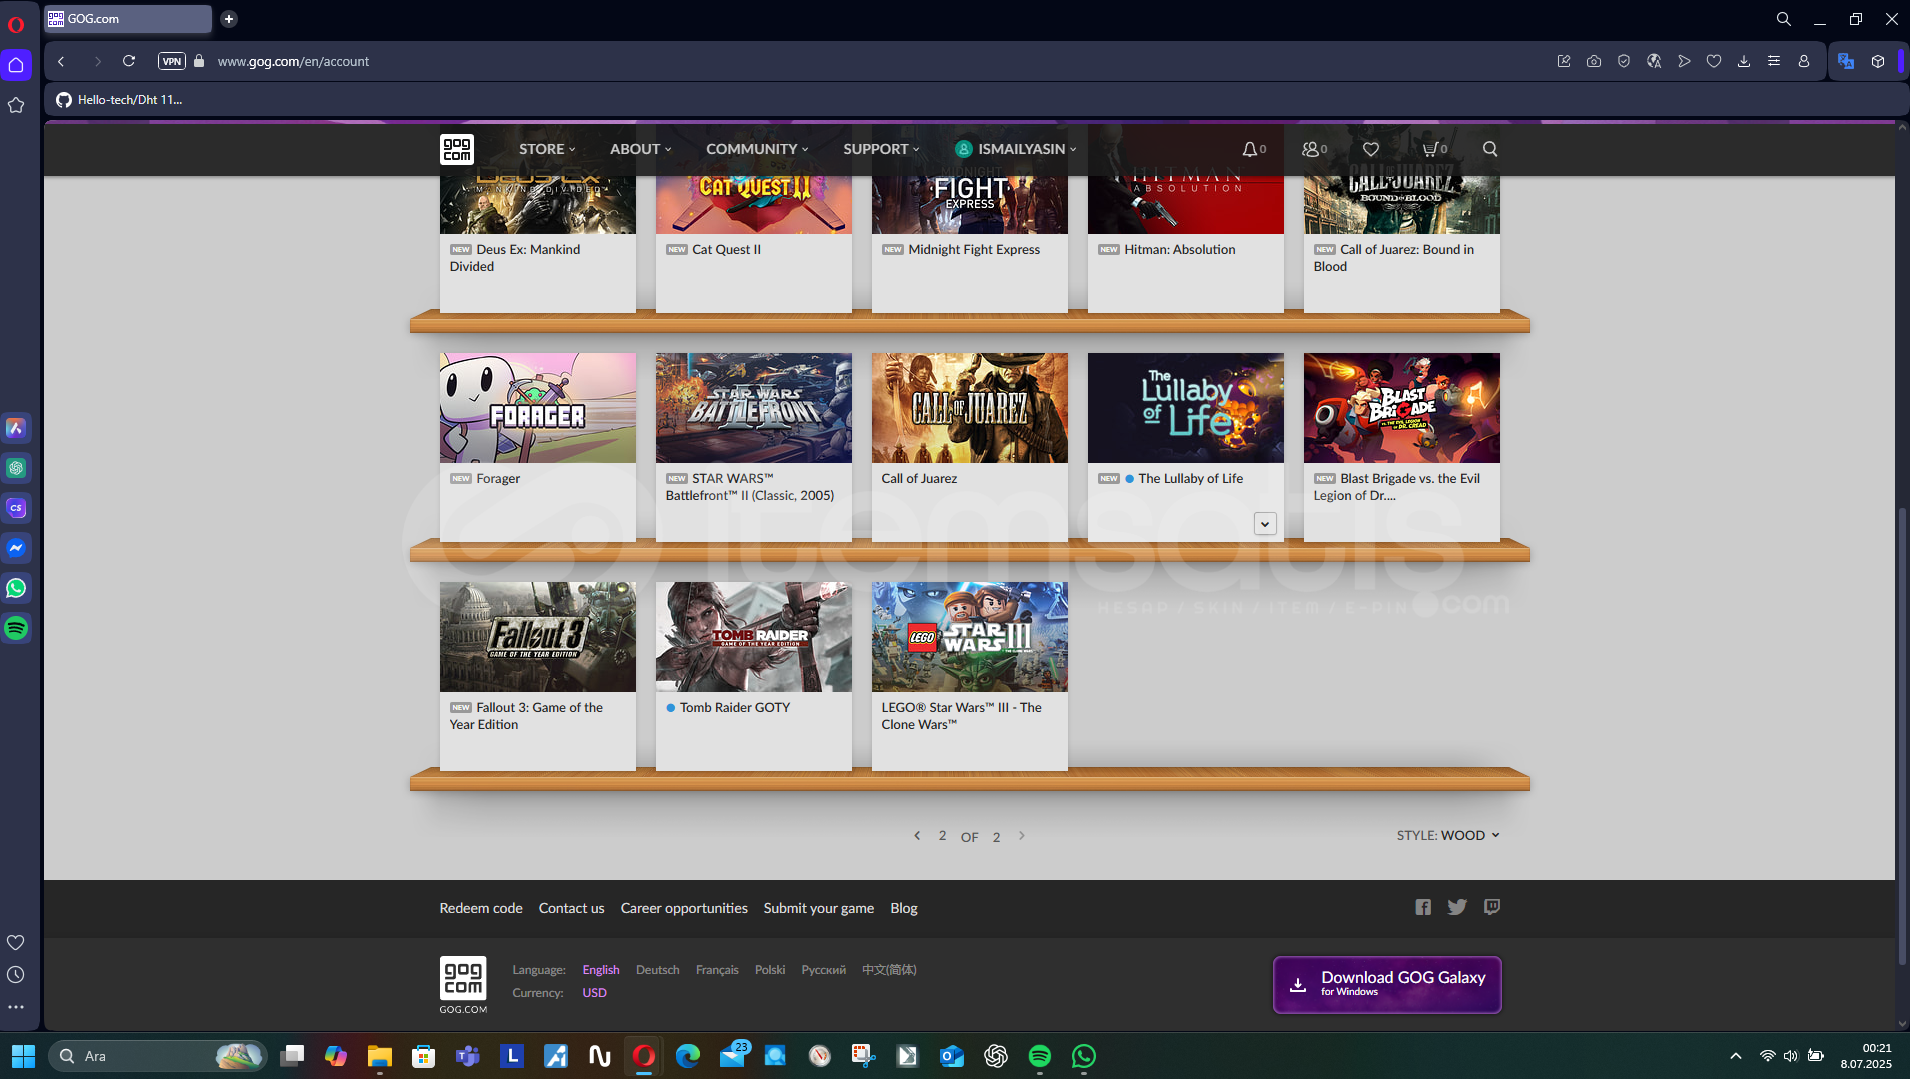The height and width of the screenshot is (1079, 1910).
Task: Open new browser tab with plus
Action: coord(229,19)
